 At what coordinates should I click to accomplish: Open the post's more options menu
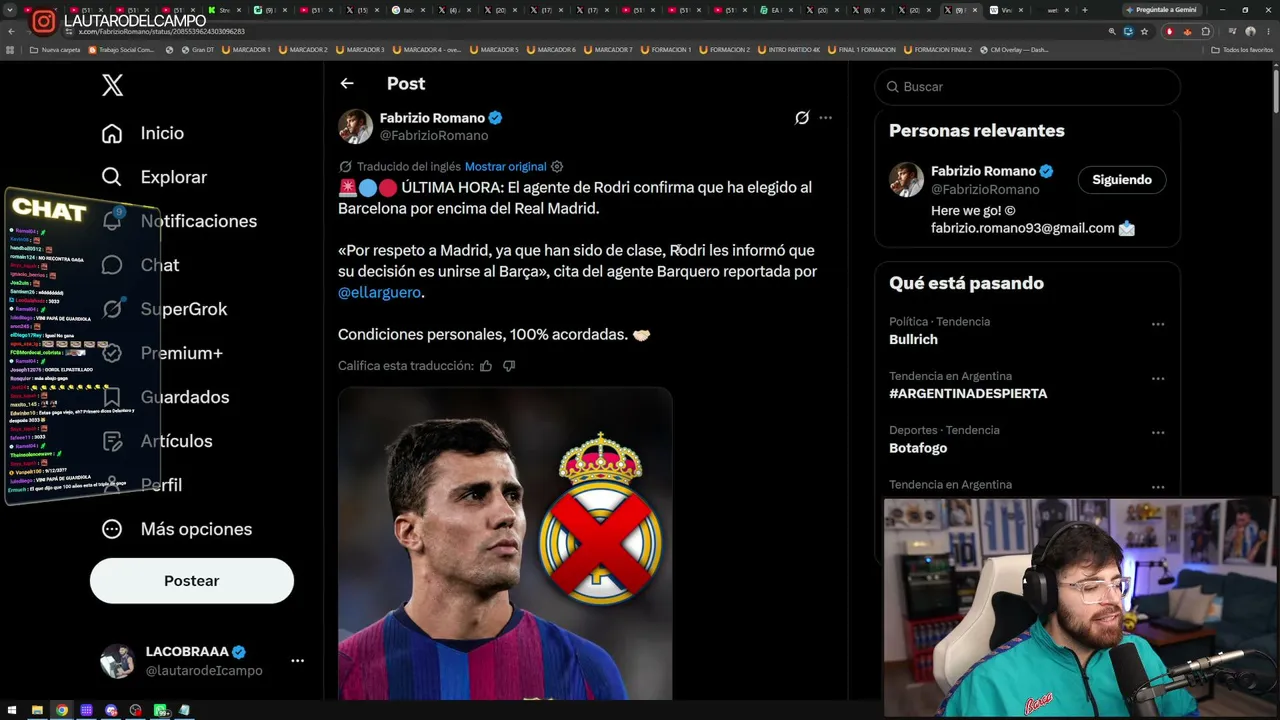tap(825, 118)
